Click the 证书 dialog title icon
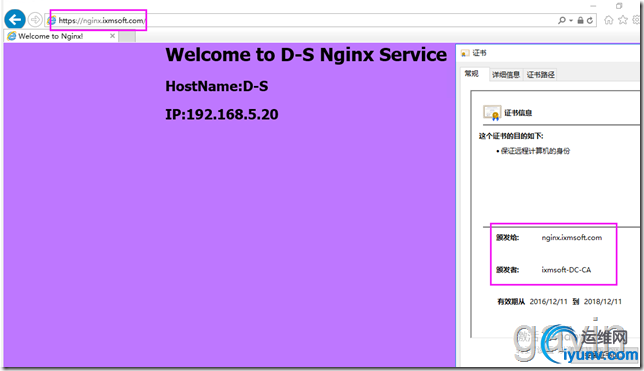The image size is (644, 371). (465, 53)
